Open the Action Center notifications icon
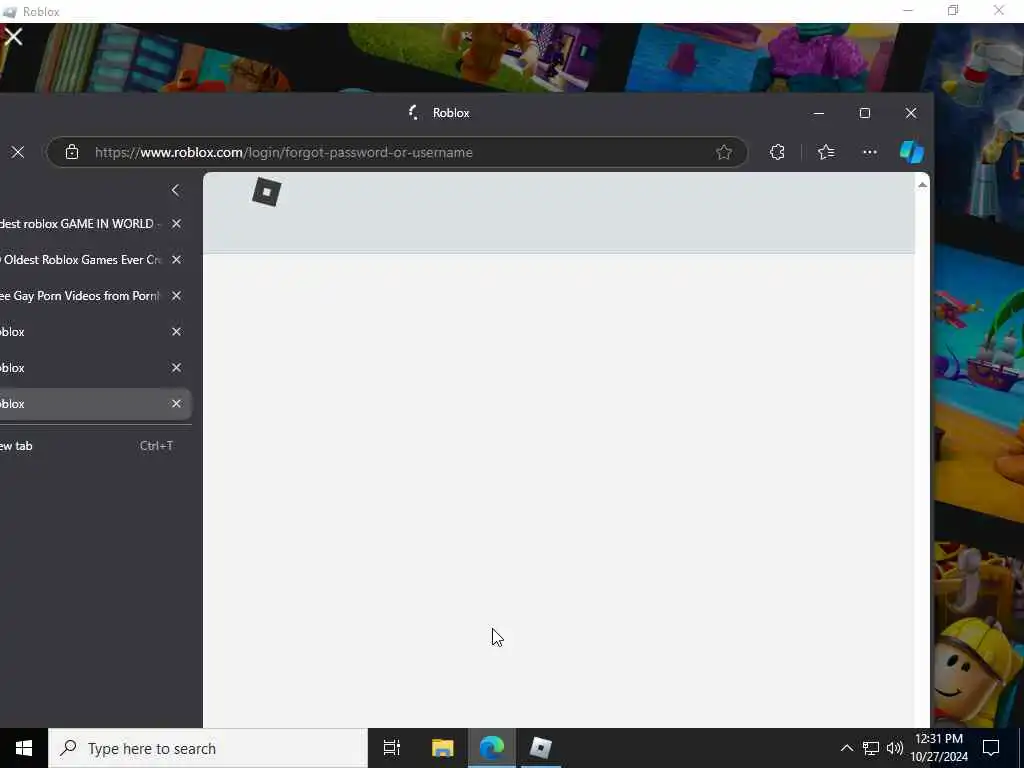This screenshot has height=768, width=1024. tap(991, 748)
